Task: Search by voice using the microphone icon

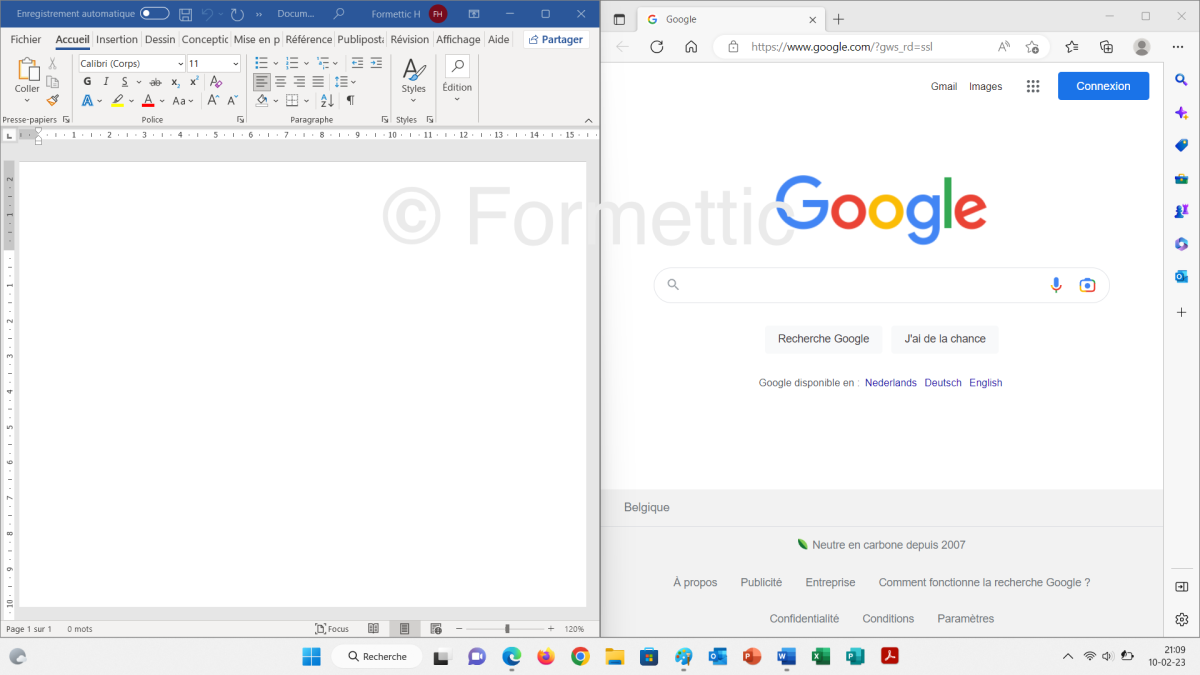Action: (1056, 285)
